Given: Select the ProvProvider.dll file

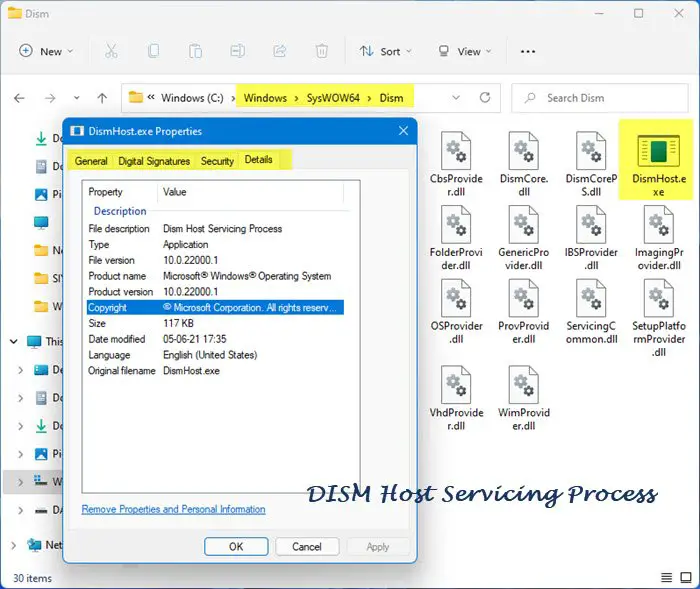Looking at the screenshot, I should click(x=524, y=312).
